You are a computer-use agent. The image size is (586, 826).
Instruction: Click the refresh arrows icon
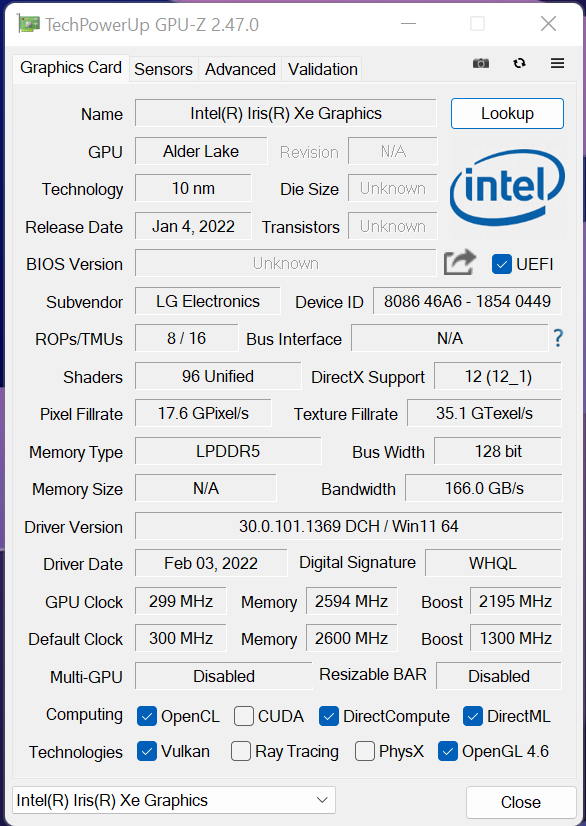point(519,64)
